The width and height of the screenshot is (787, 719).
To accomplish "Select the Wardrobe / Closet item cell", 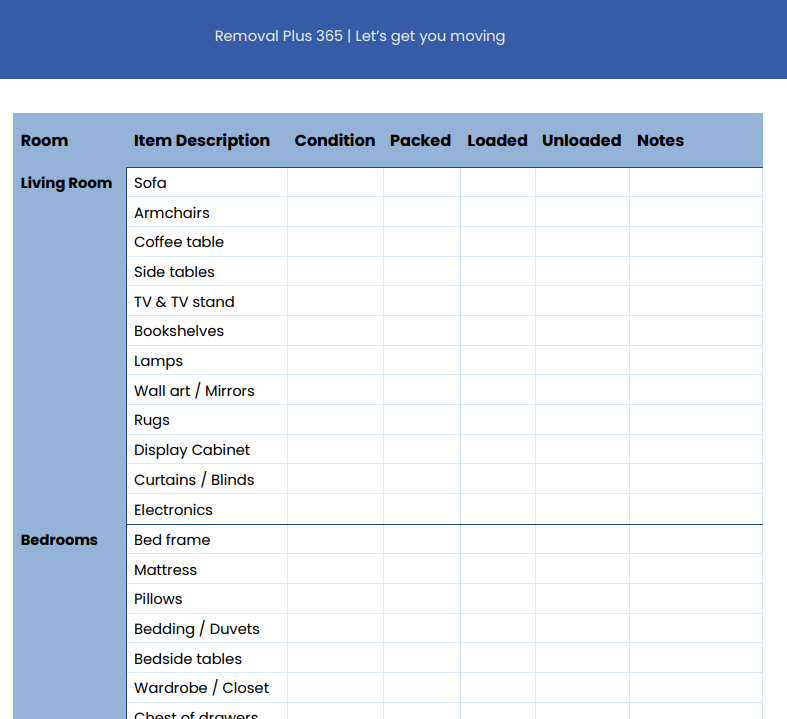I will 207,688.
